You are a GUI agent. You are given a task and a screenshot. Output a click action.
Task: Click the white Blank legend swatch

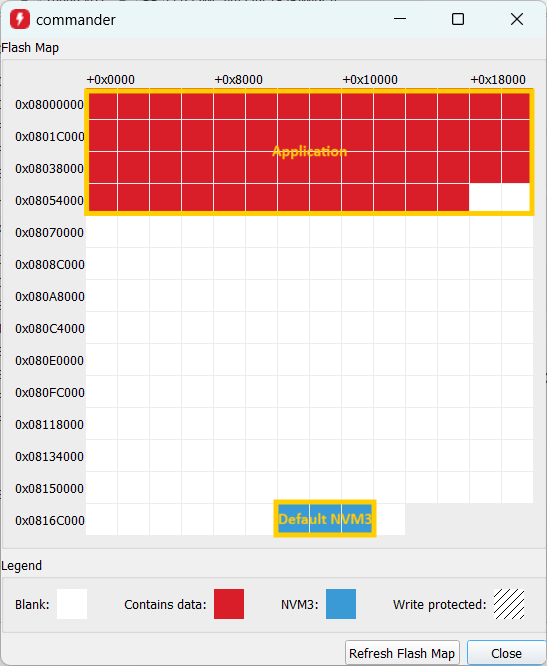tap(72, 604)
